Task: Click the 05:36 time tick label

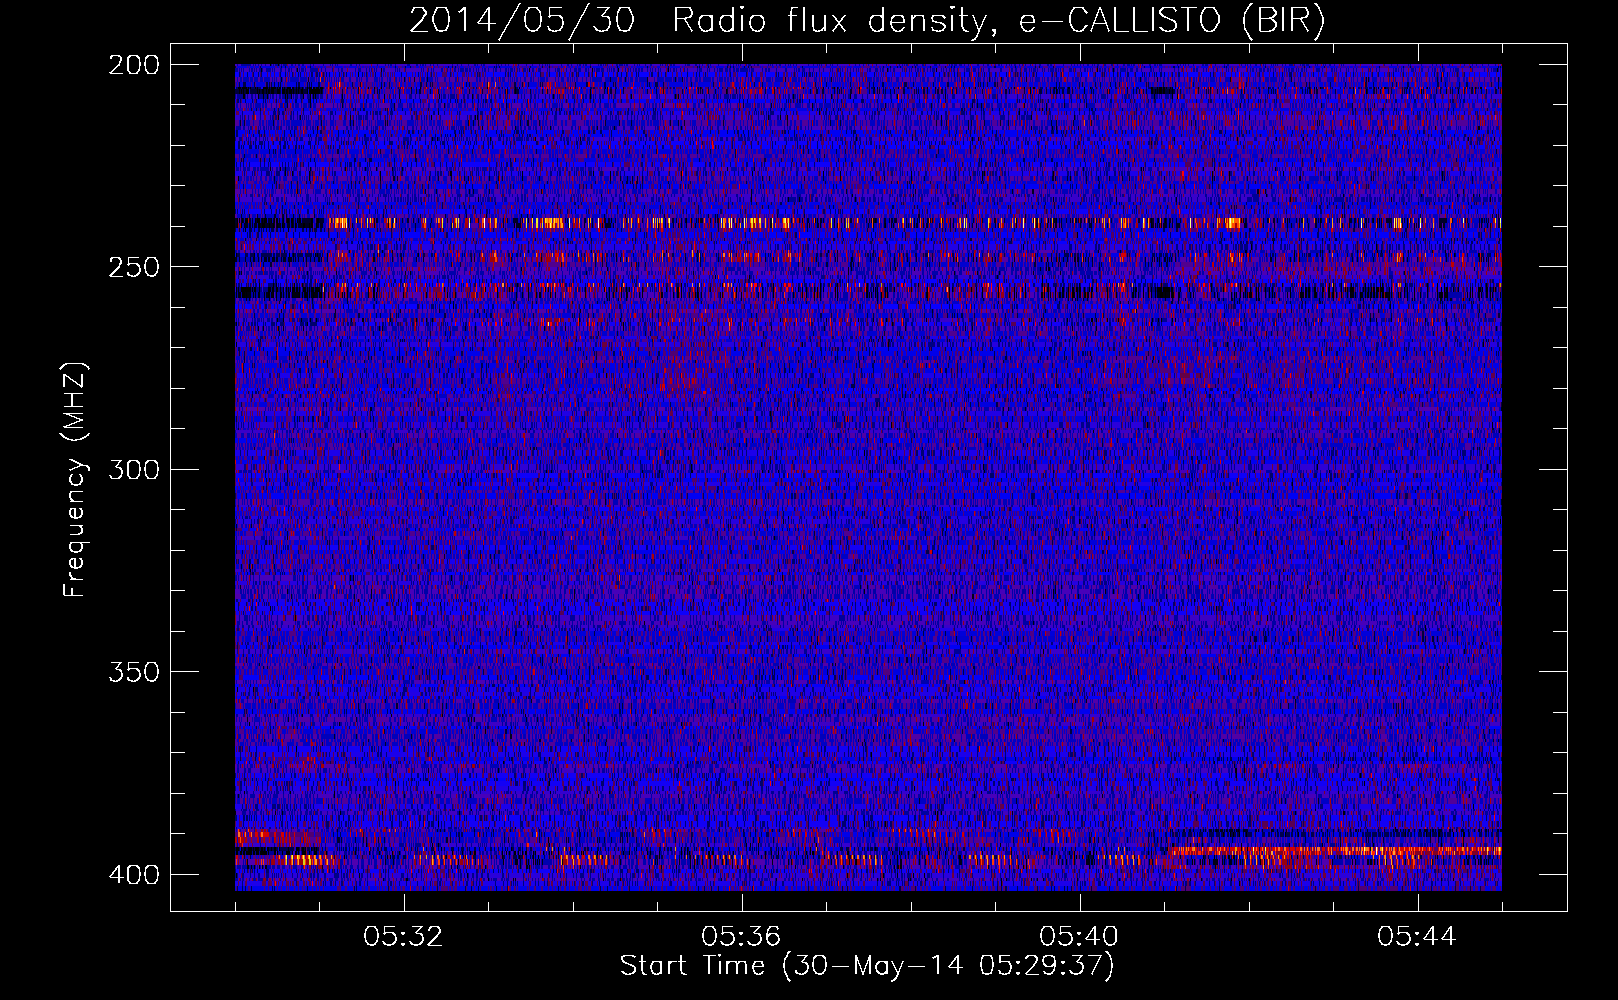Action: pyautogui.click(x=741, y=937)
